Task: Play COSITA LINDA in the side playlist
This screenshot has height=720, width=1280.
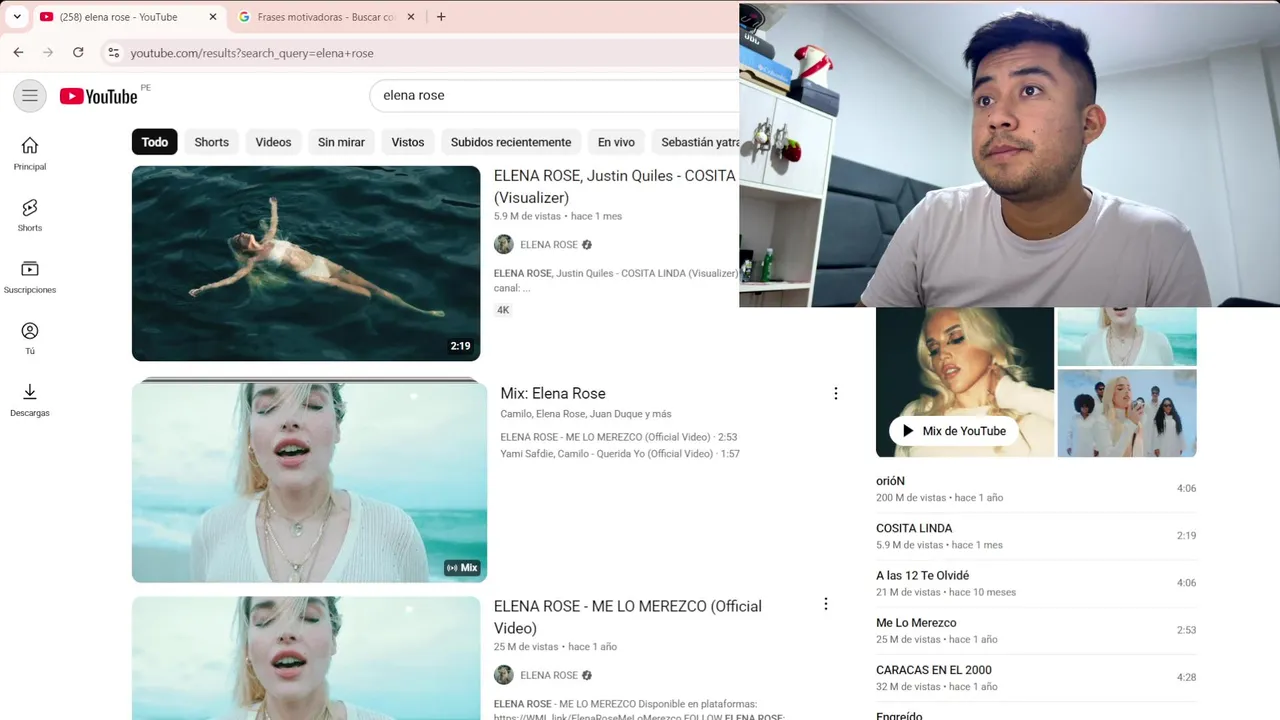Action: [x=1036, y=536]
